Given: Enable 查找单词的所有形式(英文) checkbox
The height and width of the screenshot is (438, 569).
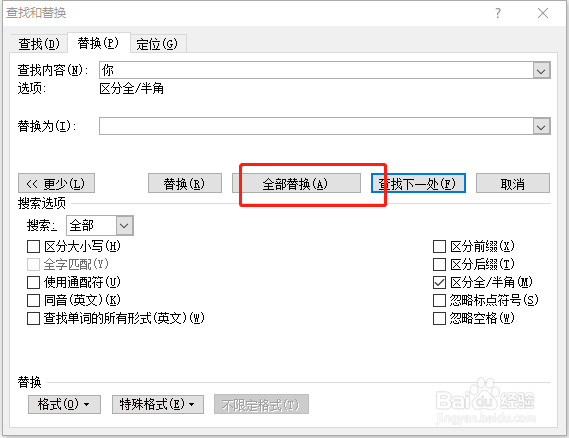Looking at the screenshot, I should point(33,318).
